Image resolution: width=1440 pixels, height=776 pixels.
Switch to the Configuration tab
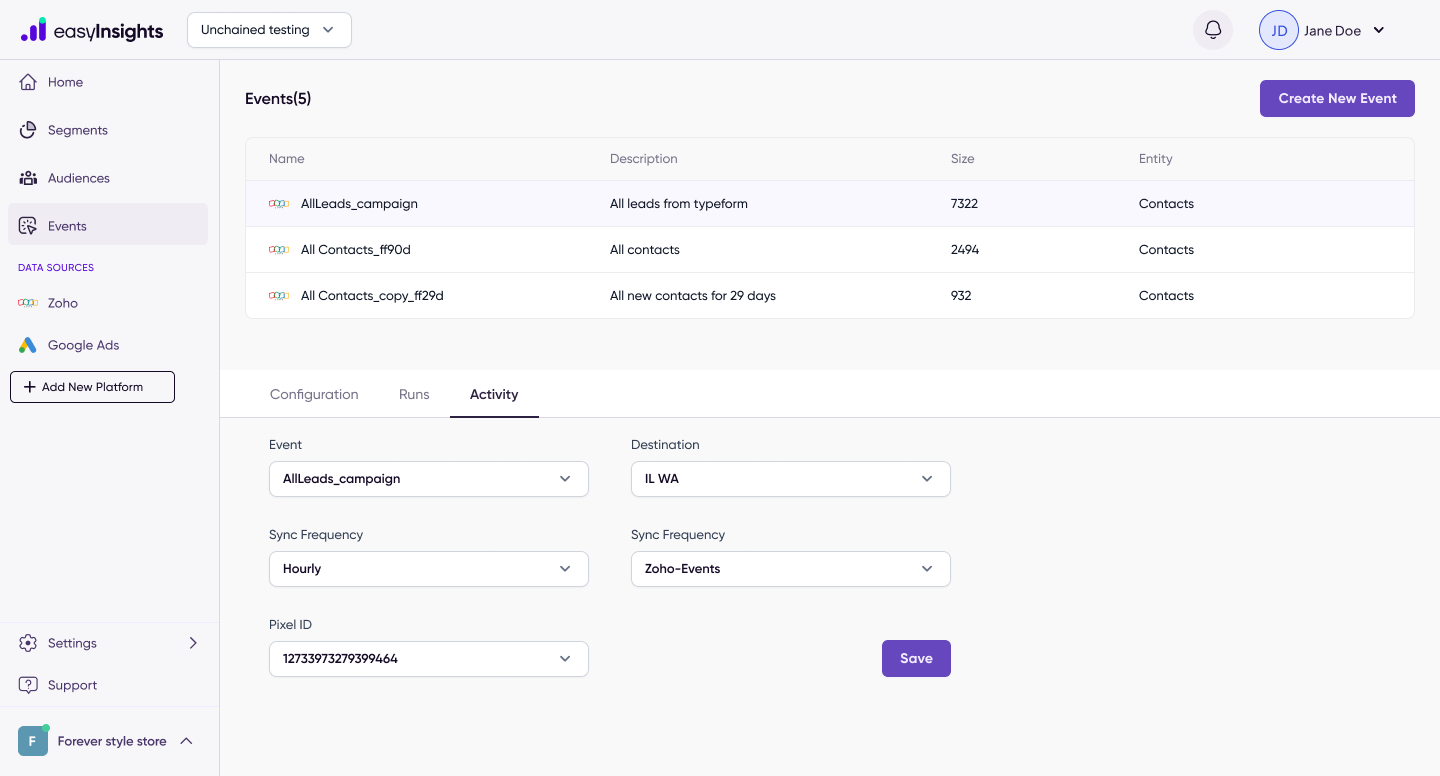[314, 394]
